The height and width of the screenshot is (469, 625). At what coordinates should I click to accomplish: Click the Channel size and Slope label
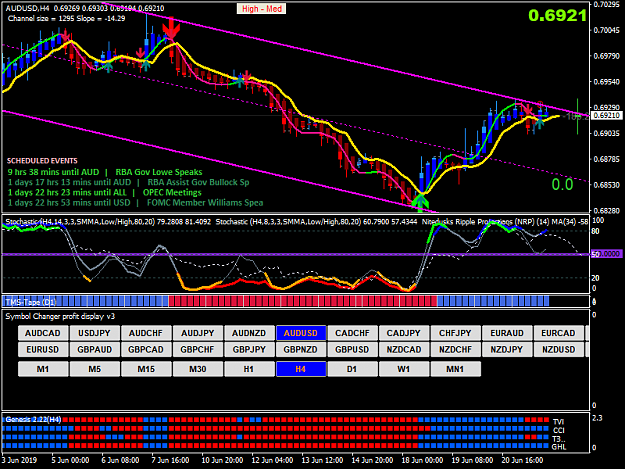tap(66, 18)
